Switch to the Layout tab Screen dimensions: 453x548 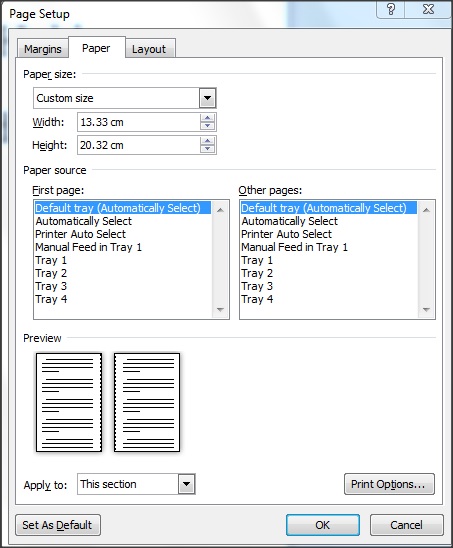click(149, 48)
